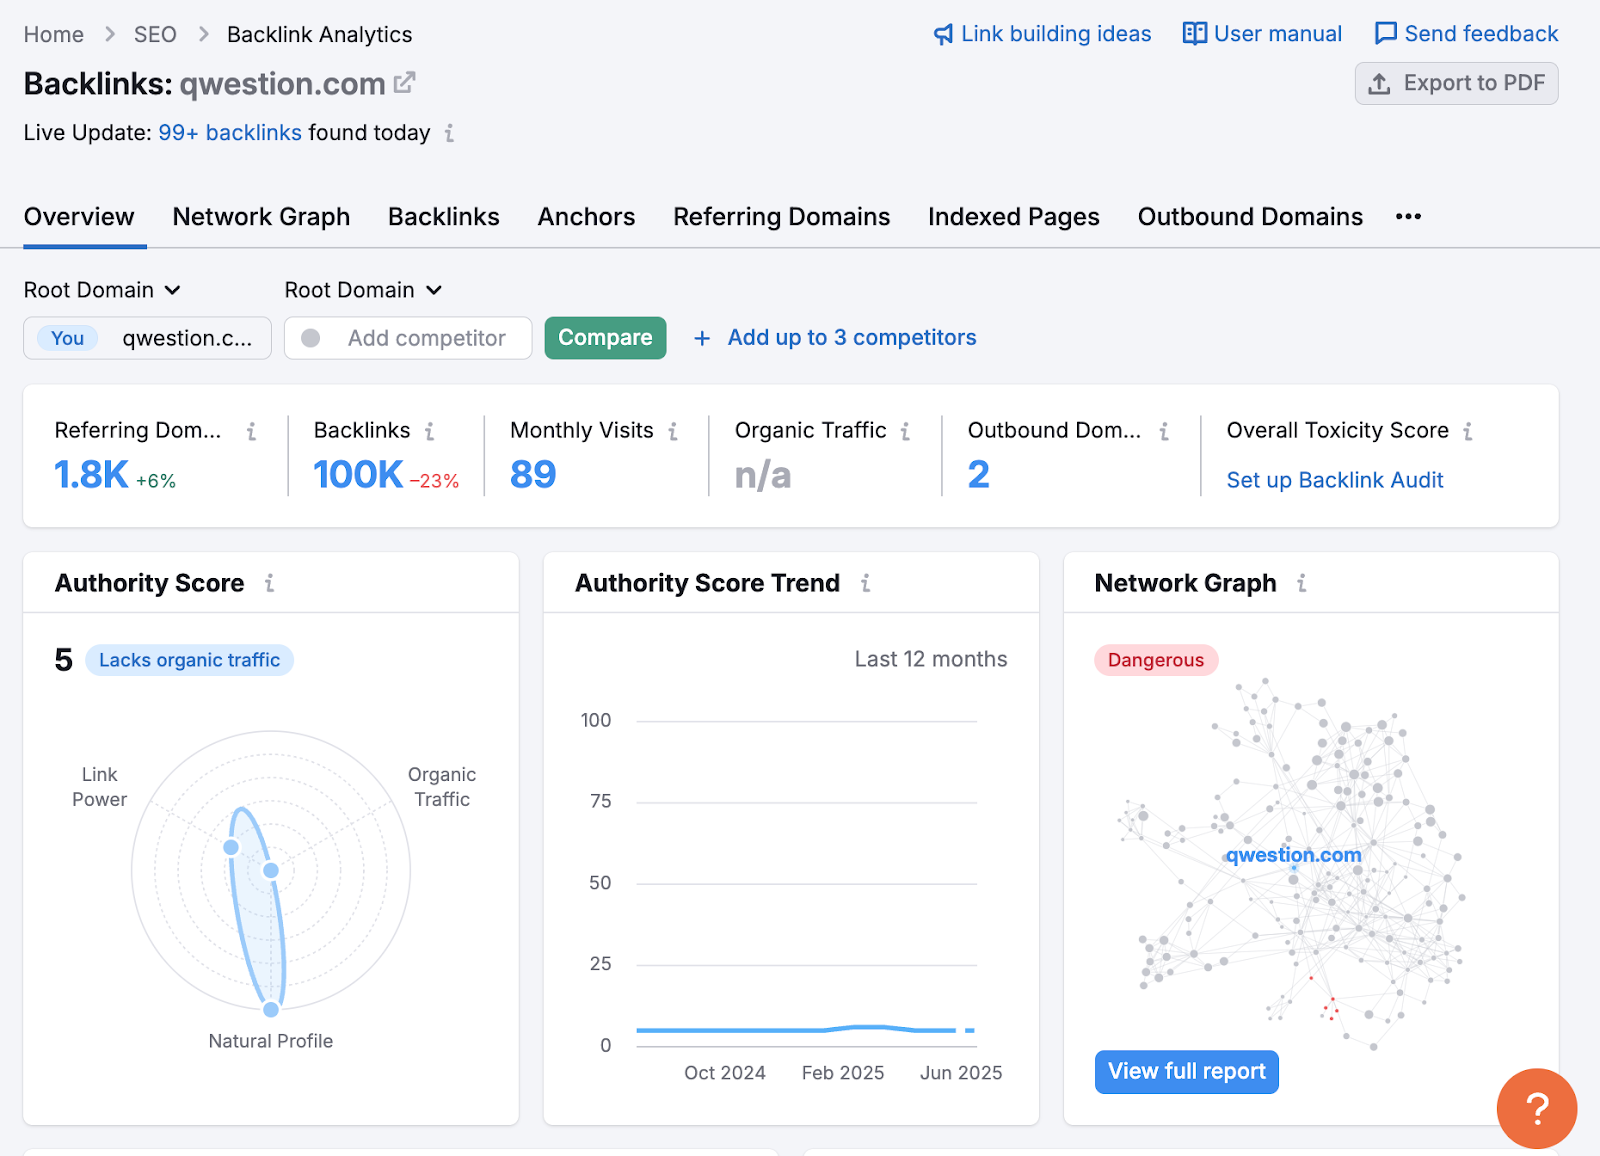Image resolution: width=1600 pixels, height=1156 pixels.
Task: Click info icon beside Authority Score Trend
Action: [865, 583]
